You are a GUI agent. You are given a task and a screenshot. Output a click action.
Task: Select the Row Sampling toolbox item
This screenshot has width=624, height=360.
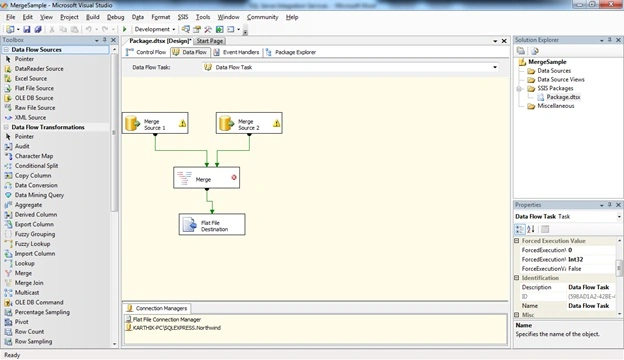tap(33, 342)
